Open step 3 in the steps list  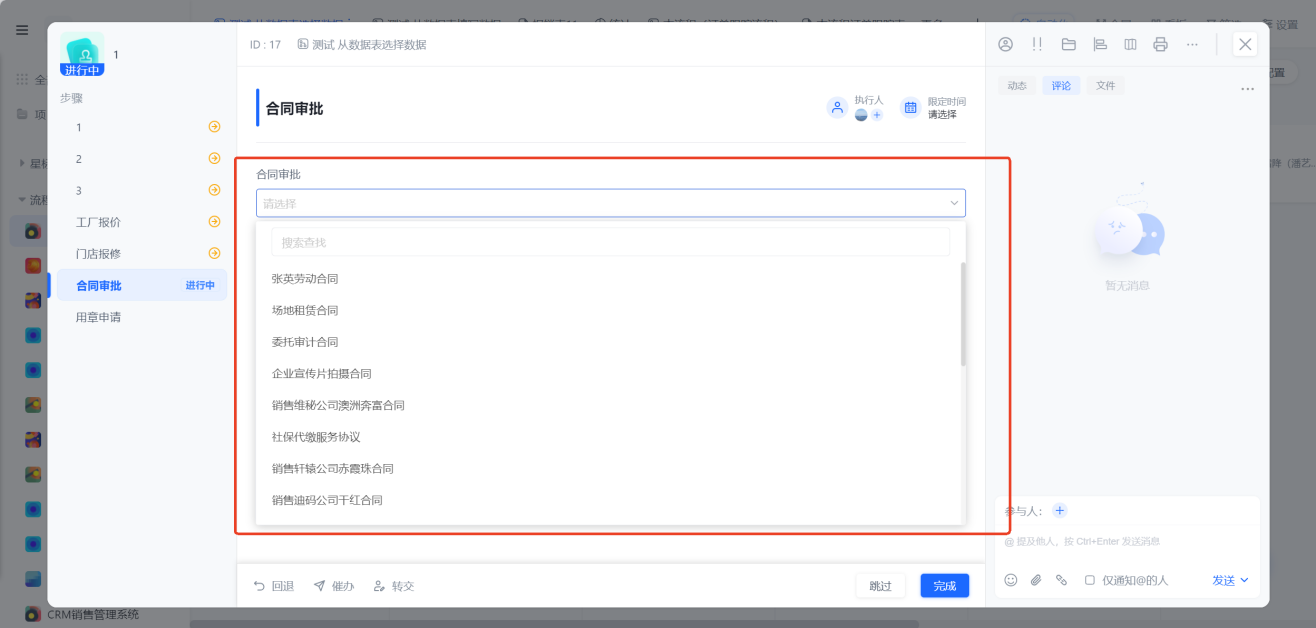142,190
